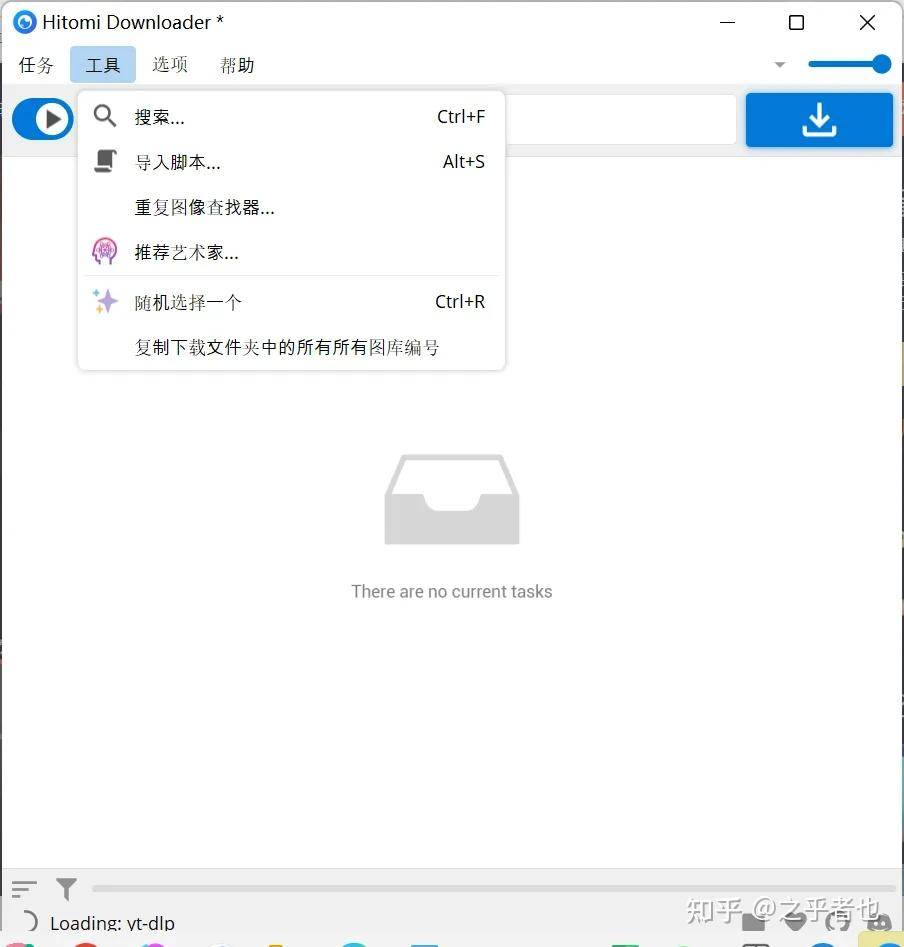Maximize the Hitomi Downloader window

[x=797, y=22]
